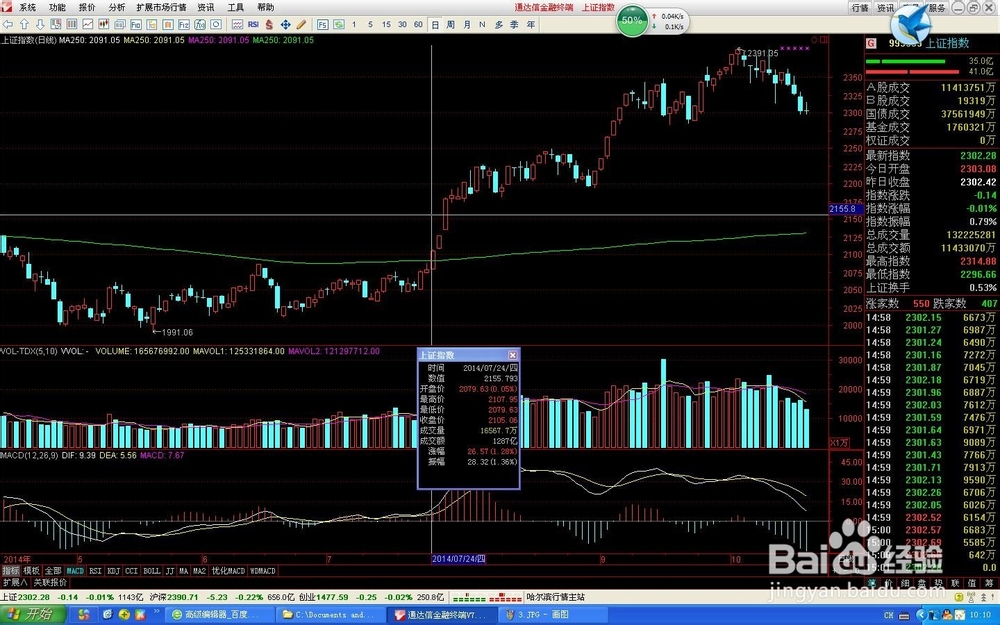The width and height of the screenshot is (1000, 625).
Task: Select the 1-minute period button
Action: point(354,24)
